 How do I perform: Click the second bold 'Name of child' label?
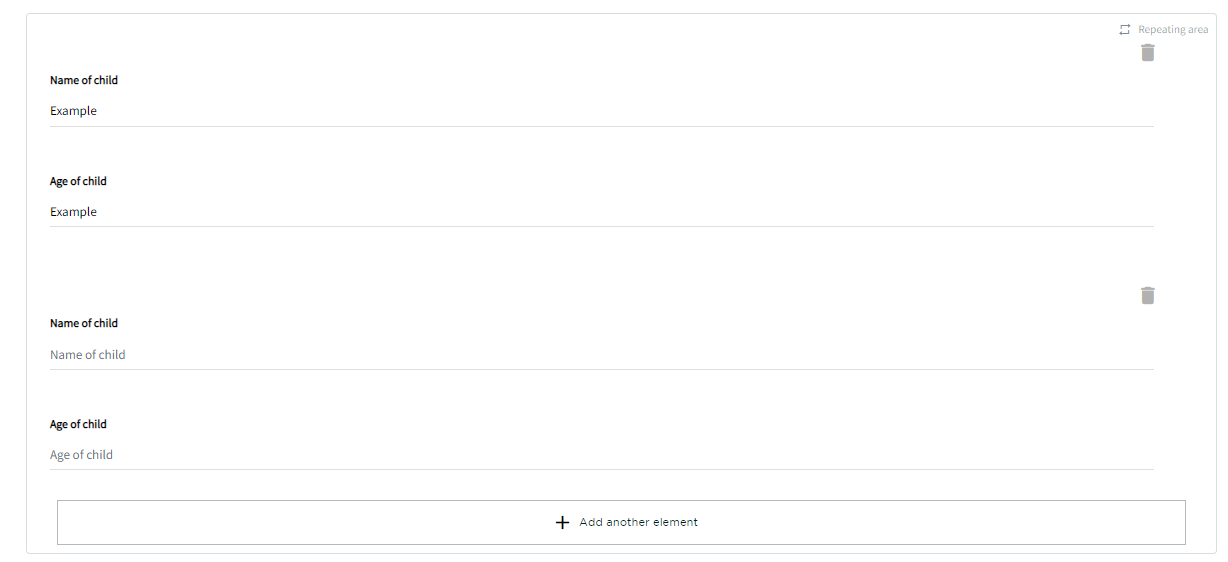(x=84, y=323)
